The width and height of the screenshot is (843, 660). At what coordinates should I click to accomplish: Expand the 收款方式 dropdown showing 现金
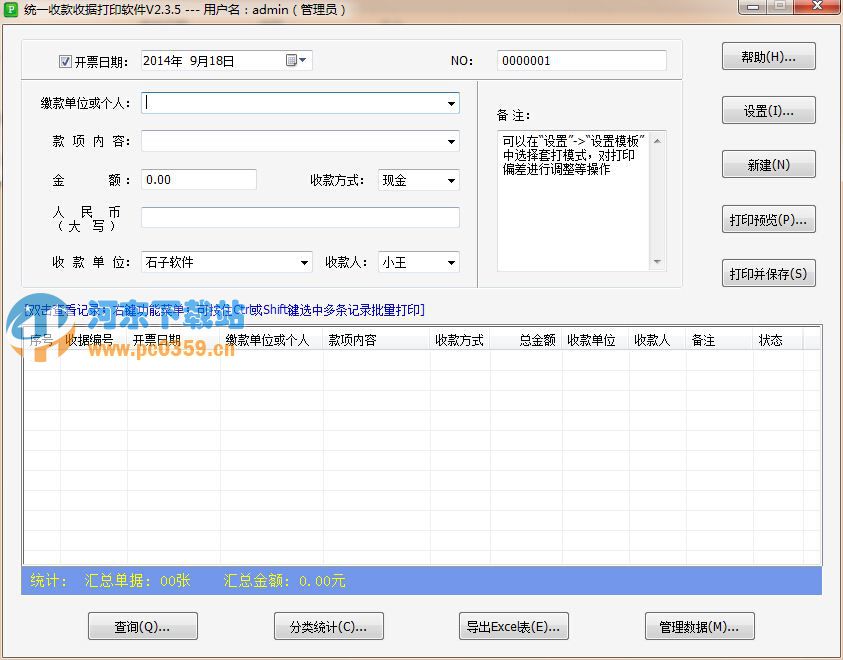pyautogui.click(x=451, y=180)
